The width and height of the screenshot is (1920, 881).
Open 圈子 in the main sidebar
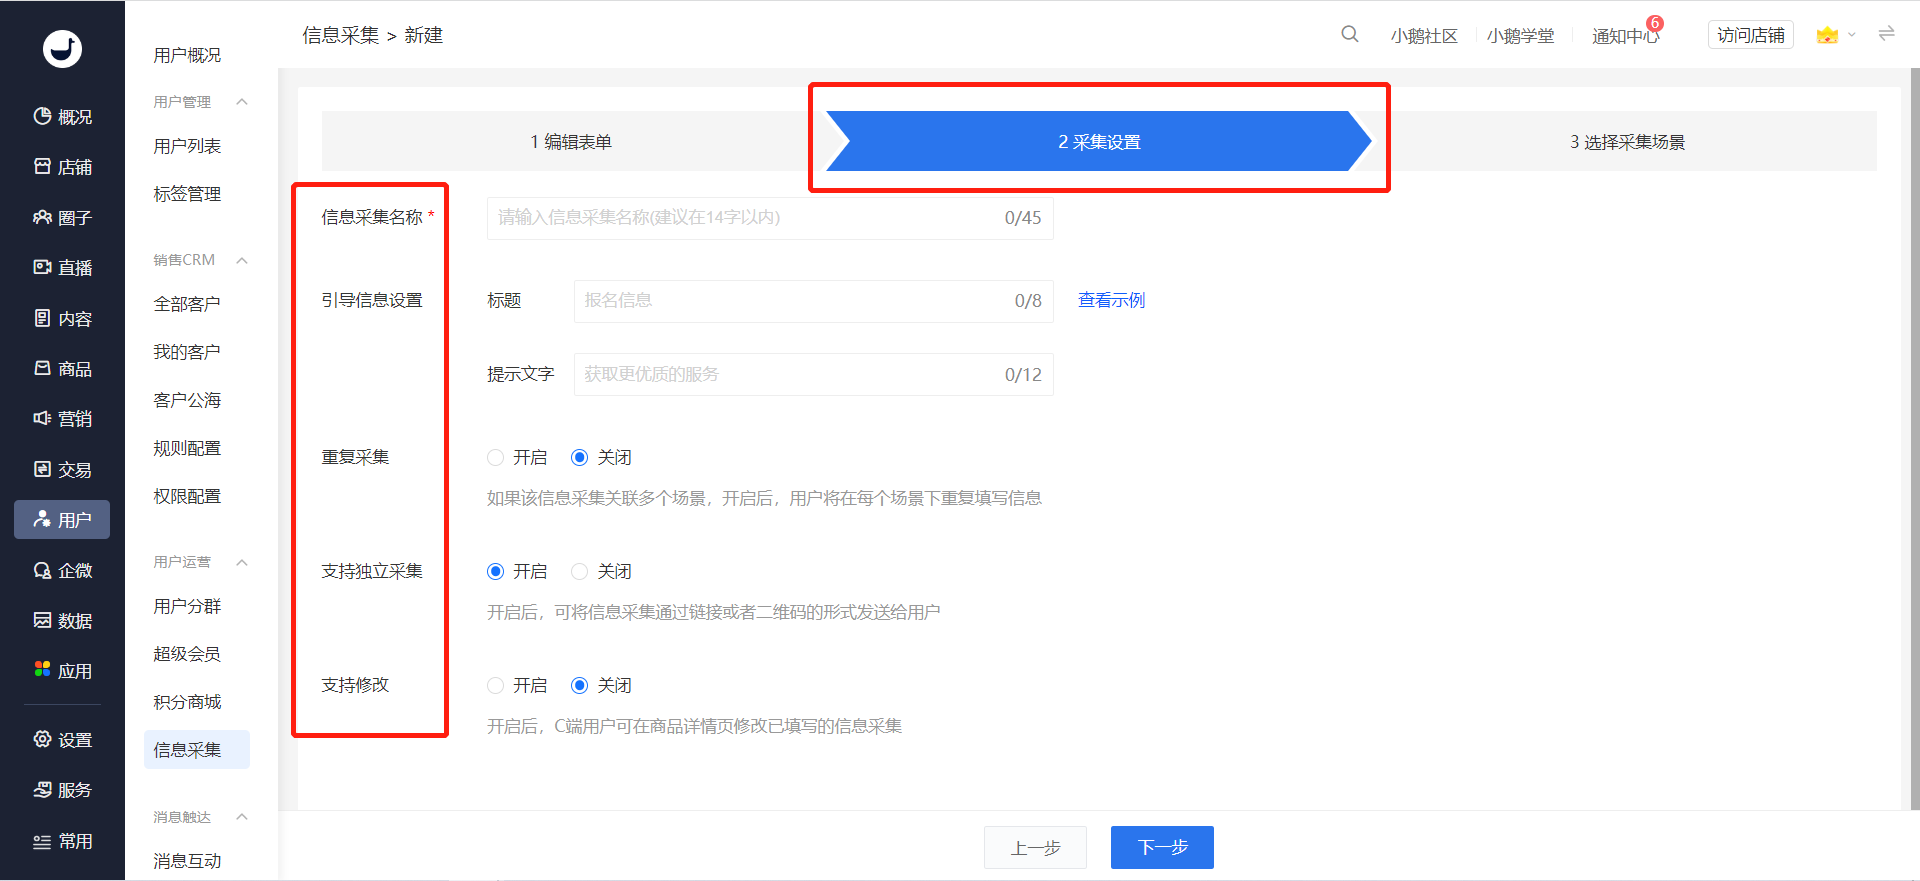click(x=62, y=218)
